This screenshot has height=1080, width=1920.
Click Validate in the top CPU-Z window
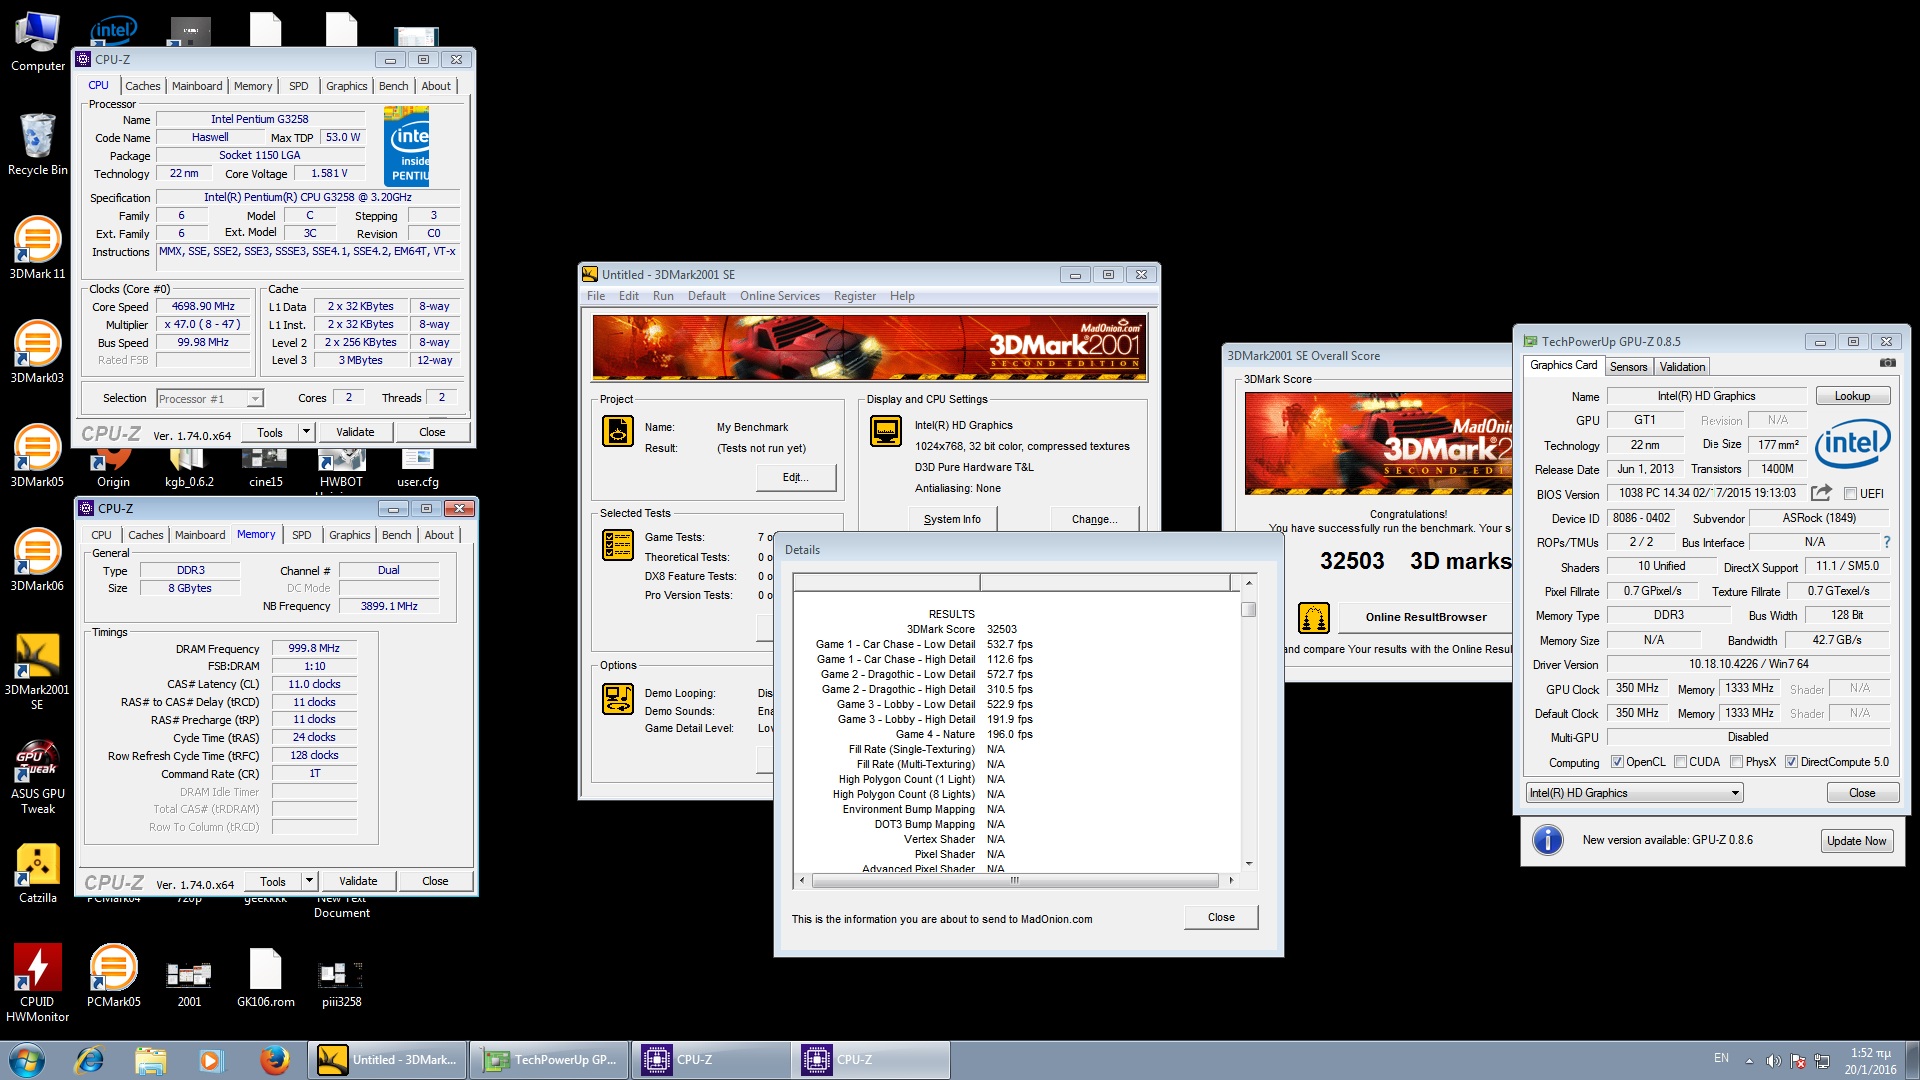[x=355, y=432]
